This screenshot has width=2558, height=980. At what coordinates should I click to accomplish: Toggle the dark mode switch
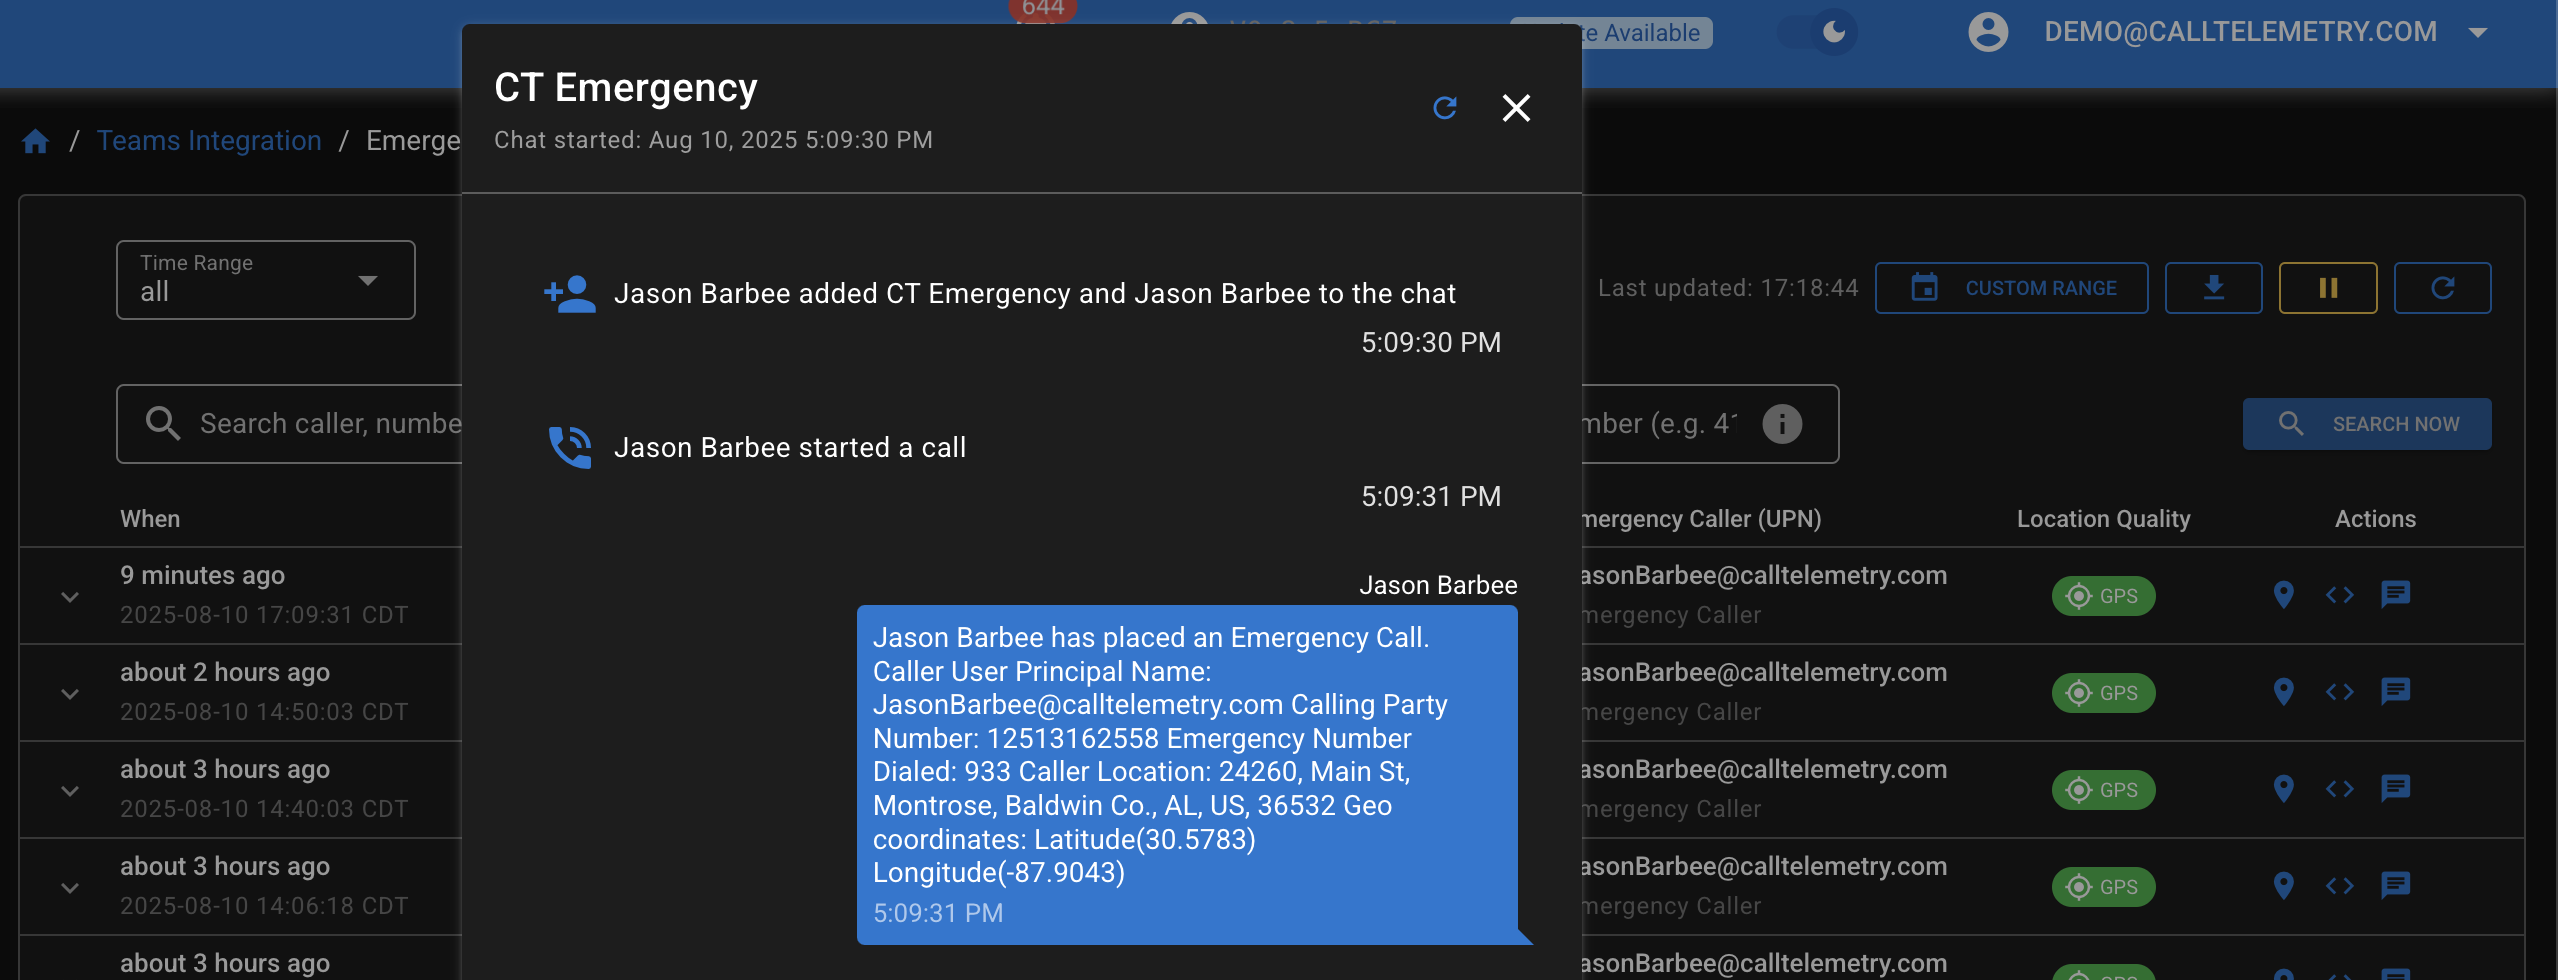pos(1818,32)
